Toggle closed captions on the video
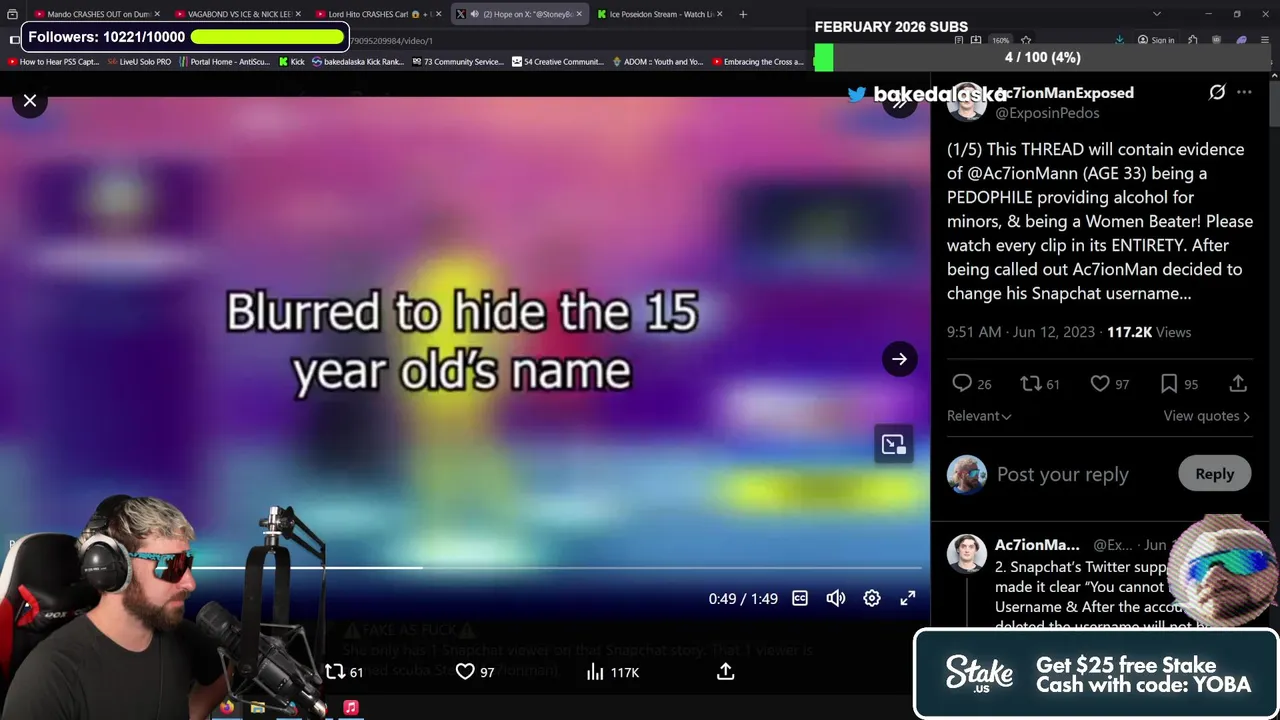The image size is (1280, 720). click(800, 598)
